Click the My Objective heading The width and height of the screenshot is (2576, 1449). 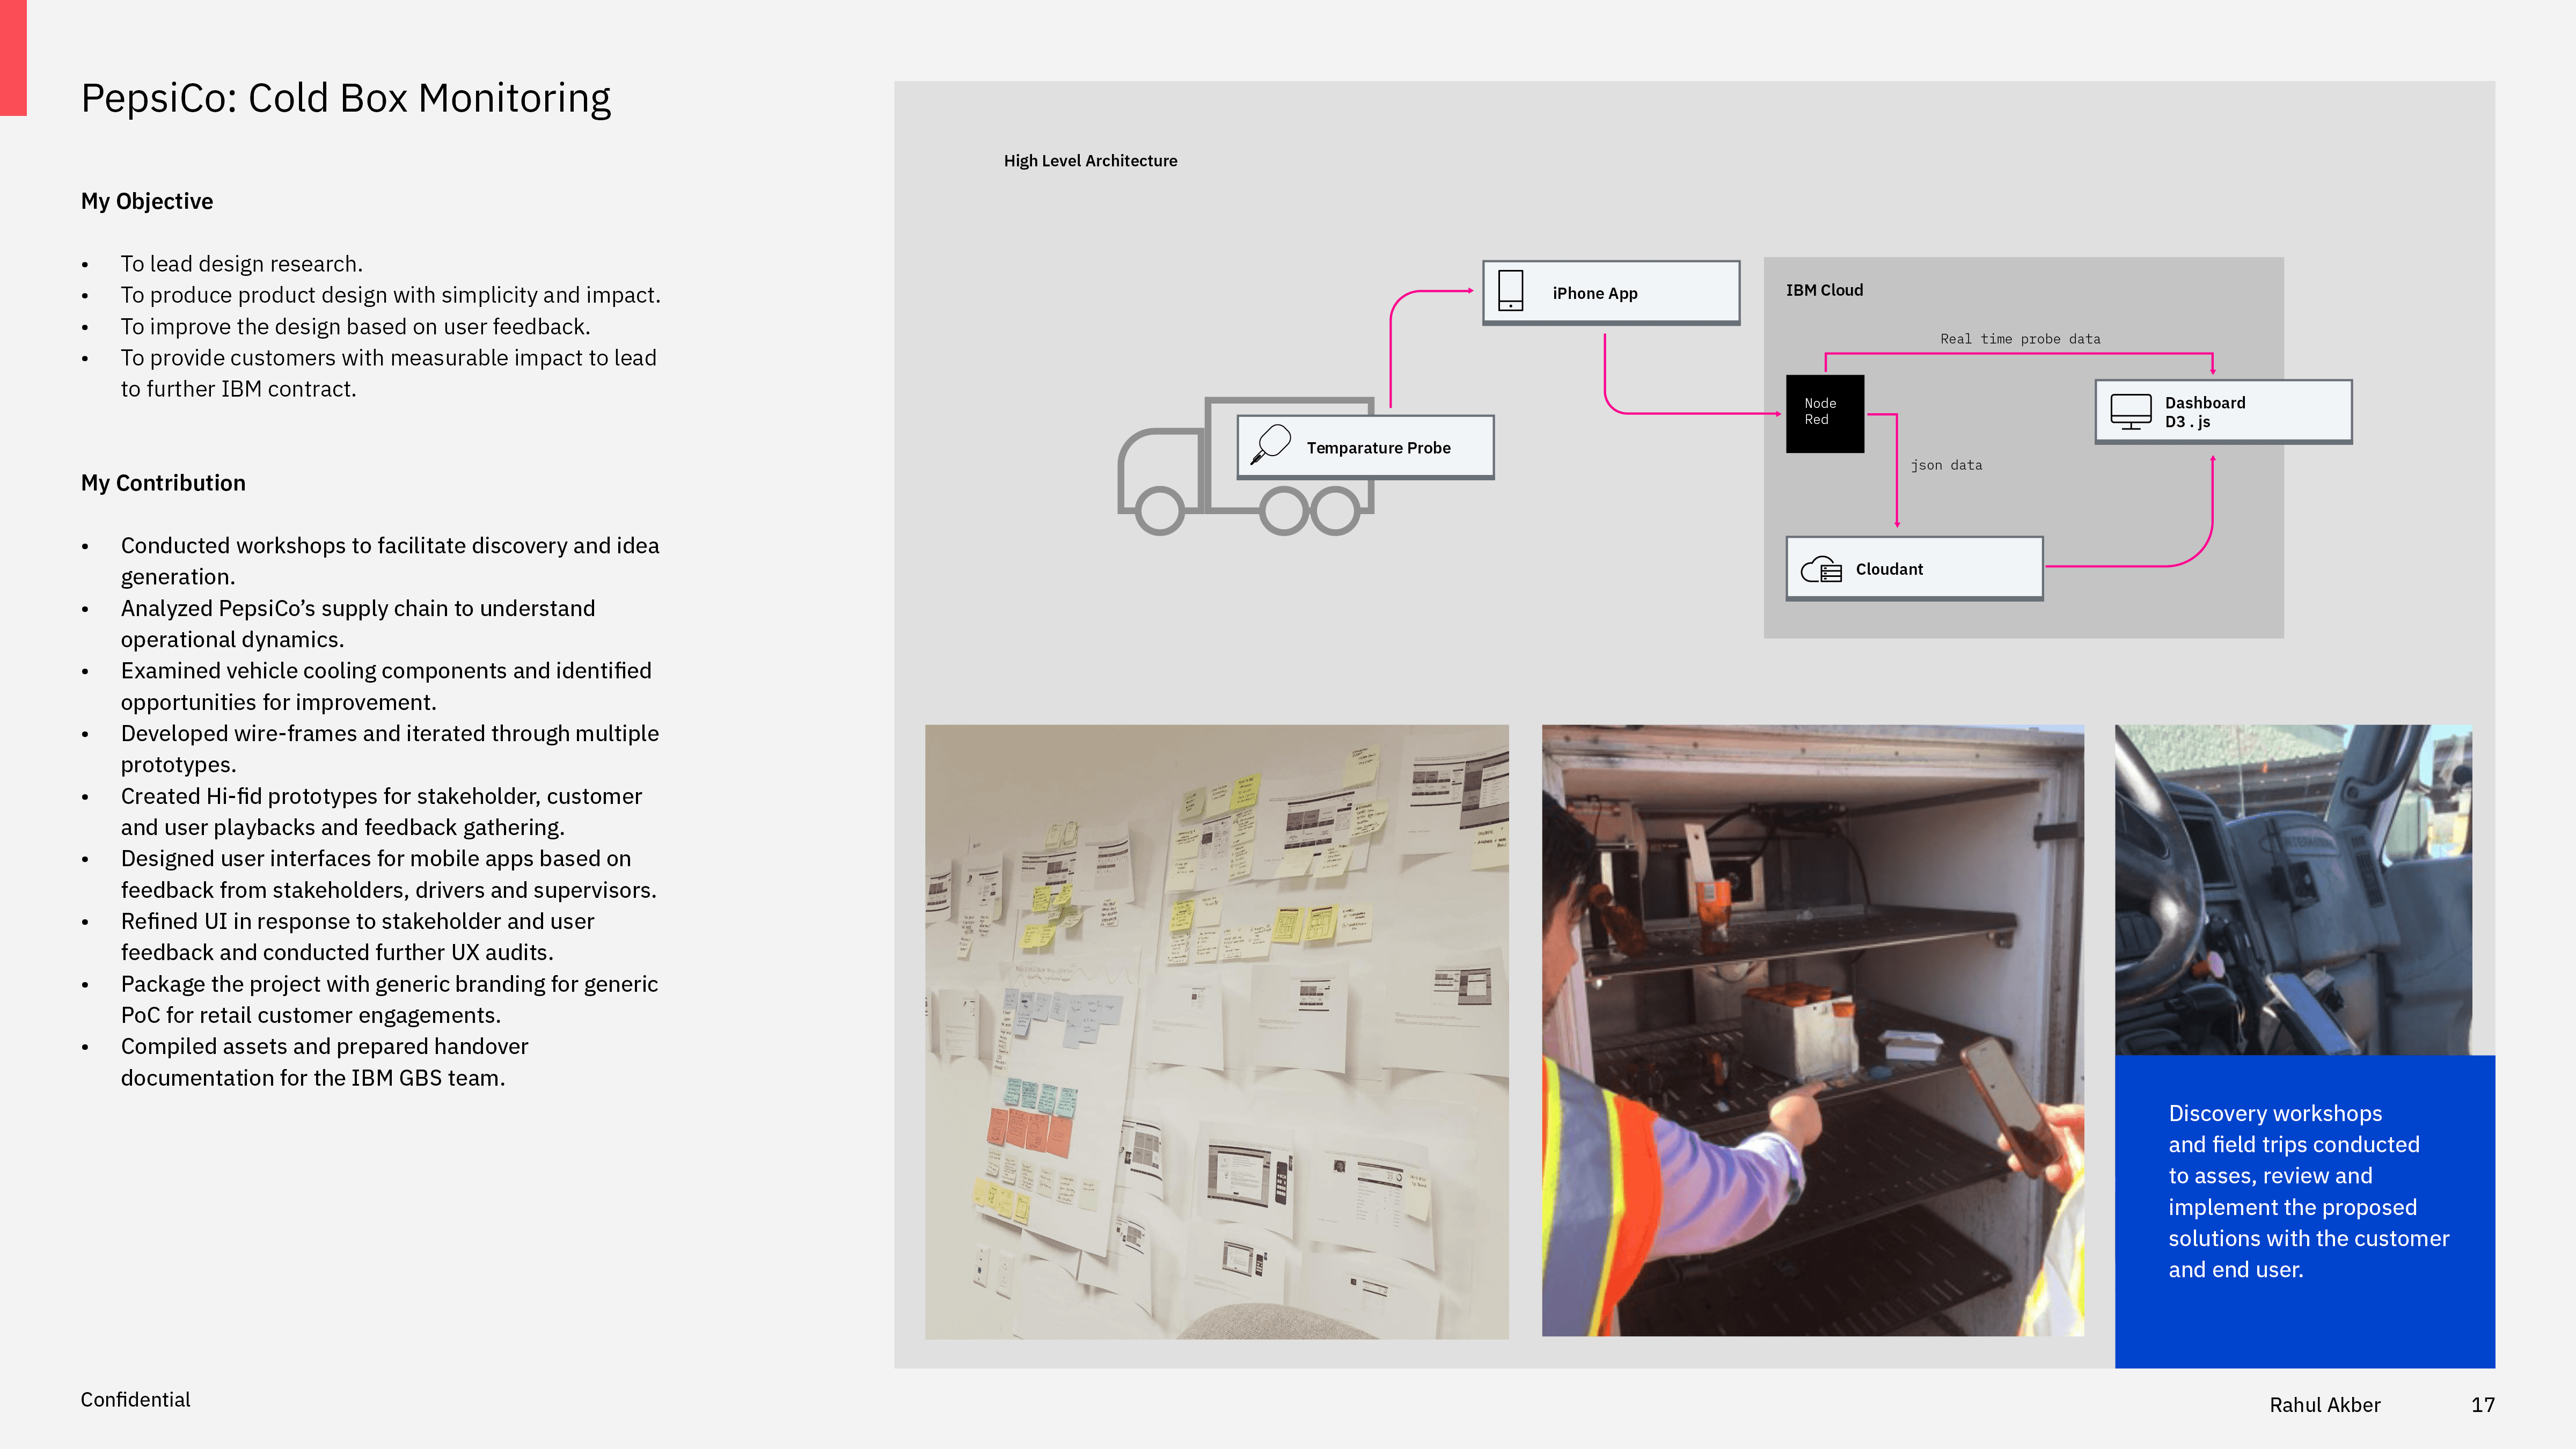[x=147, y=201]
